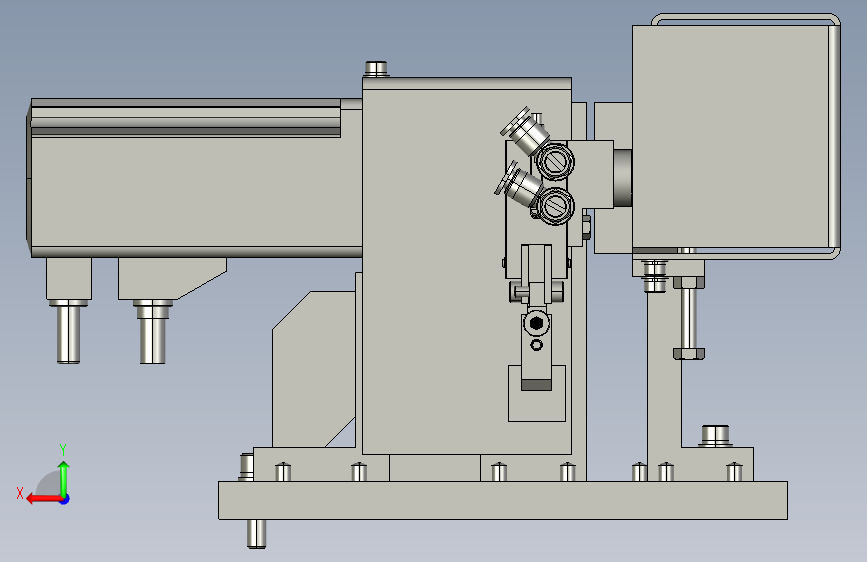Image resolution: width=867 pixels, height=562 pixels.
Task: Select the bolt head atop the central block
Action: point(376,69)
